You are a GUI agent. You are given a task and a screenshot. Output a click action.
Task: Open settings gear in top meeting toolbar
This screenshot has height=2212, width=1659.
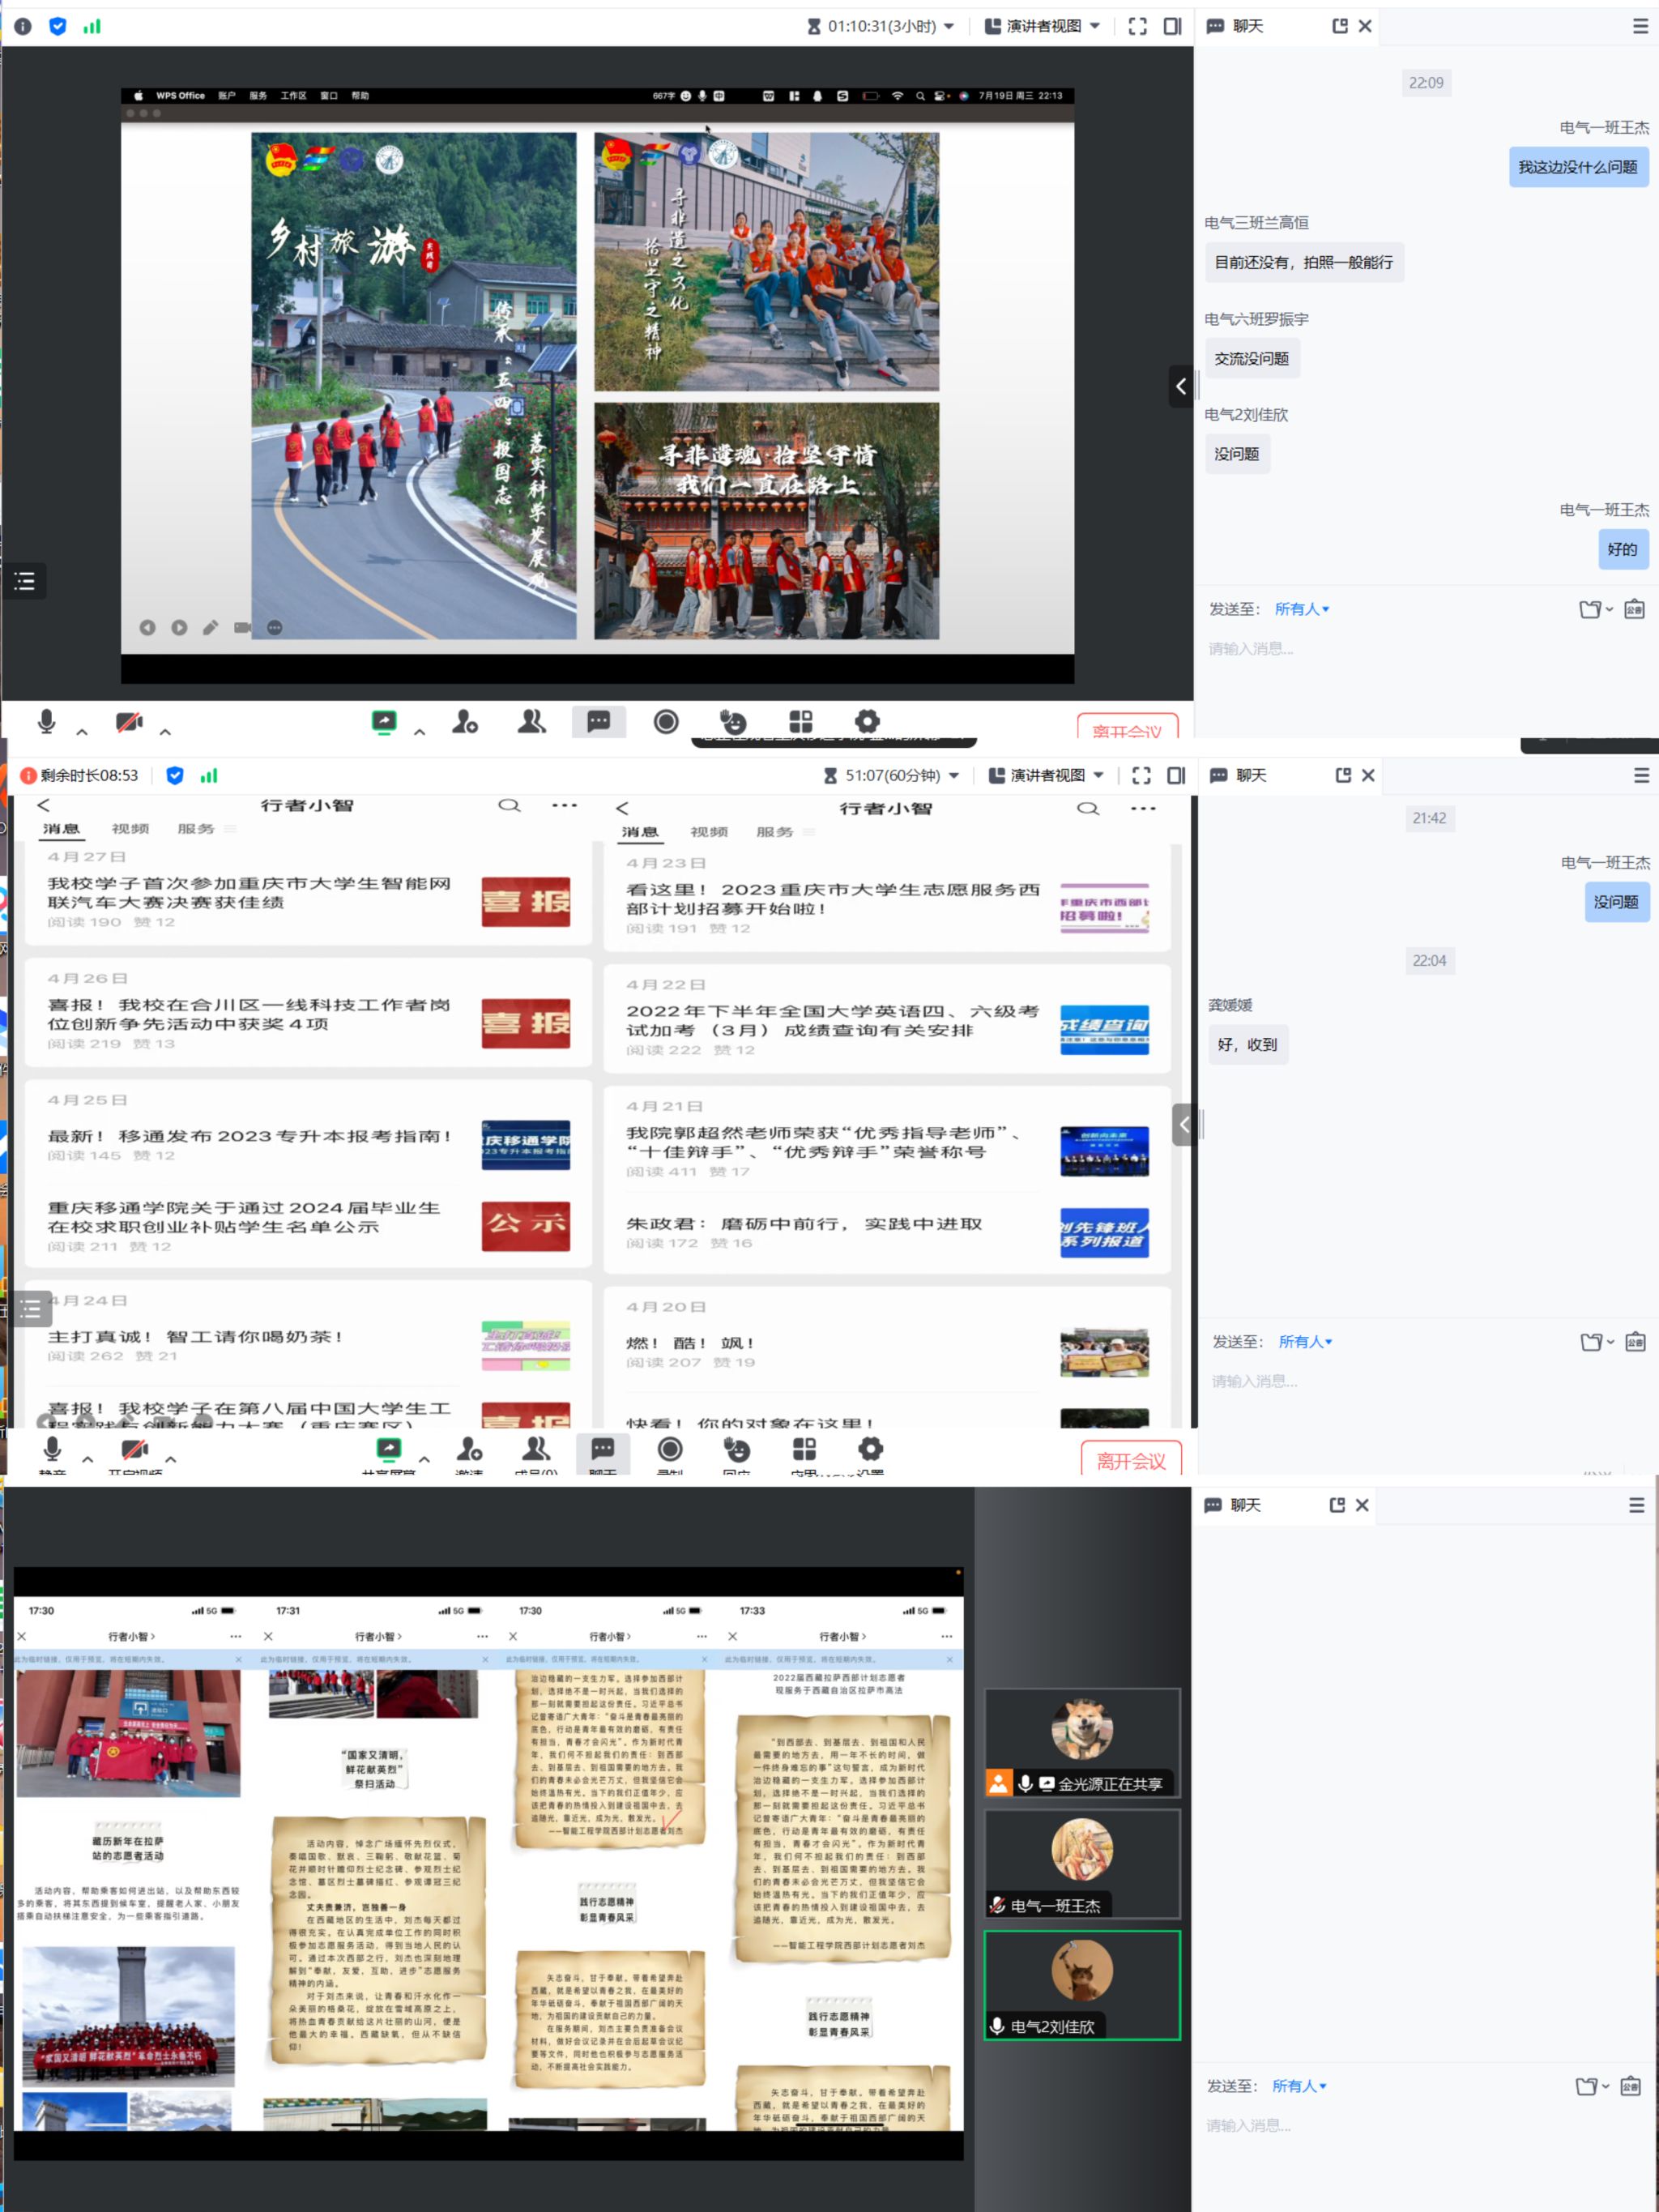tap(867, 721)
